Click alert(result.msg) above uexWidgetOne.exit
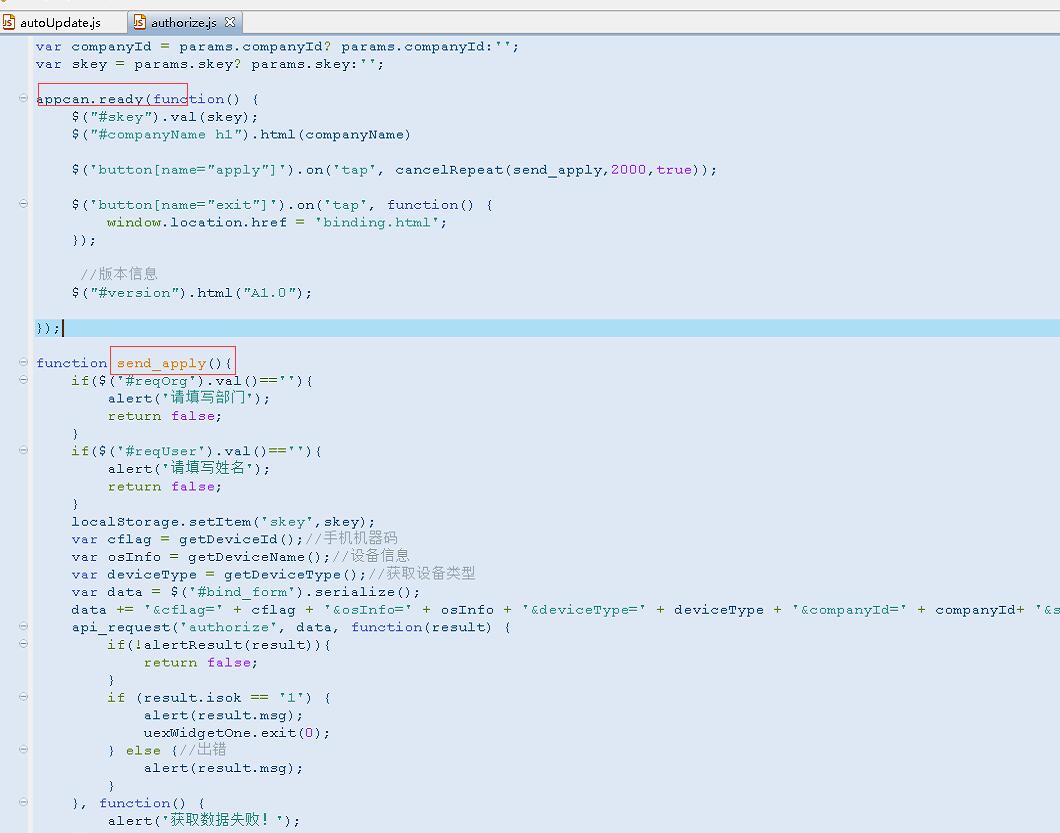The width and height of the screenshot is (1060, 833). [223, 715]
